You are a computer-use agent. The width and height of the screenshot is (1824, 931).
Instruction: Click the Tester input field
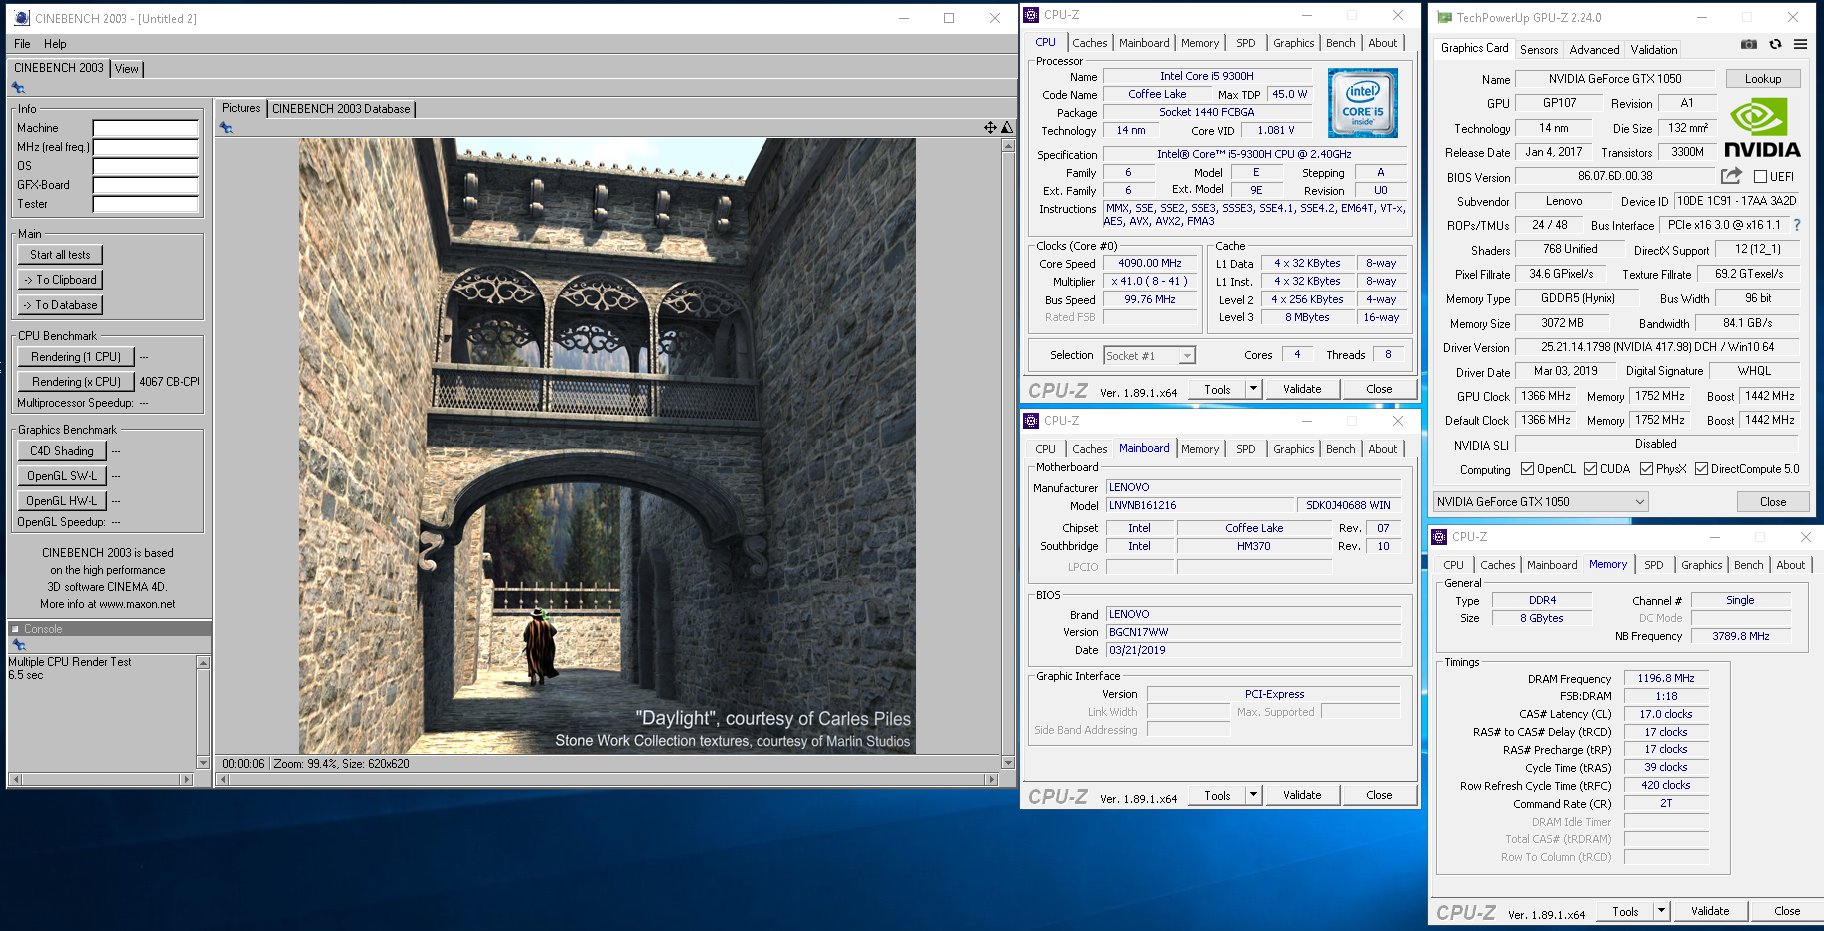(146, 204)
